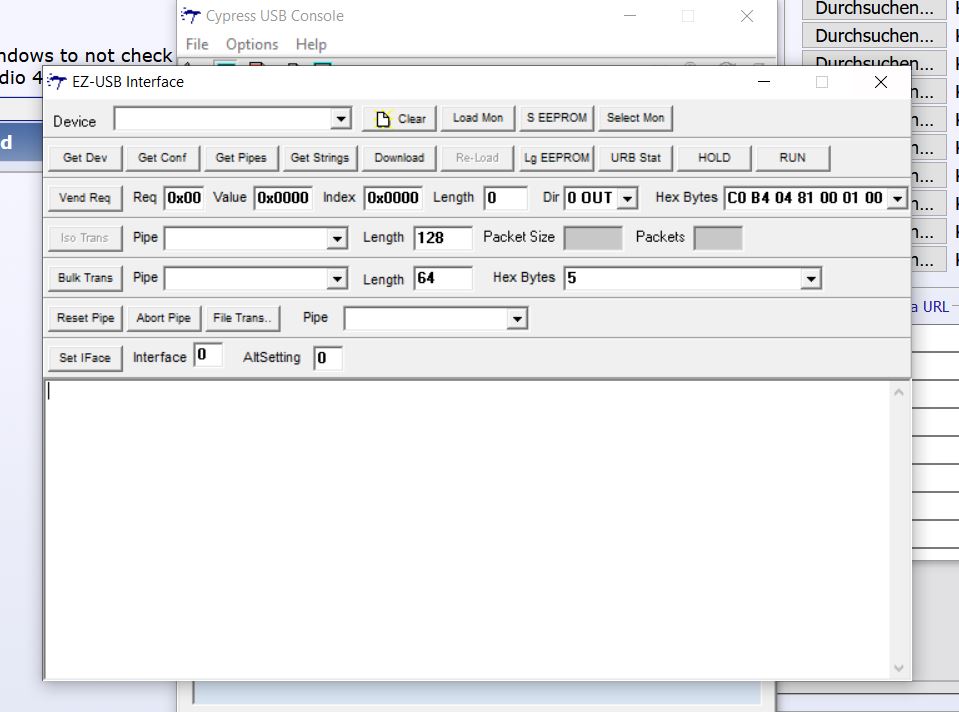Click the log scrollbar up arrow
The width and height of the screenshot is (959, 712).
pos(898,393)
